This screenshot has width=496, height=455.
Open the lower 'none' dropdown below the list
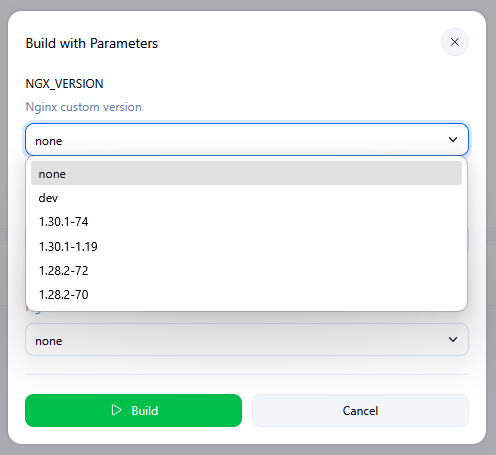[247, 340]
